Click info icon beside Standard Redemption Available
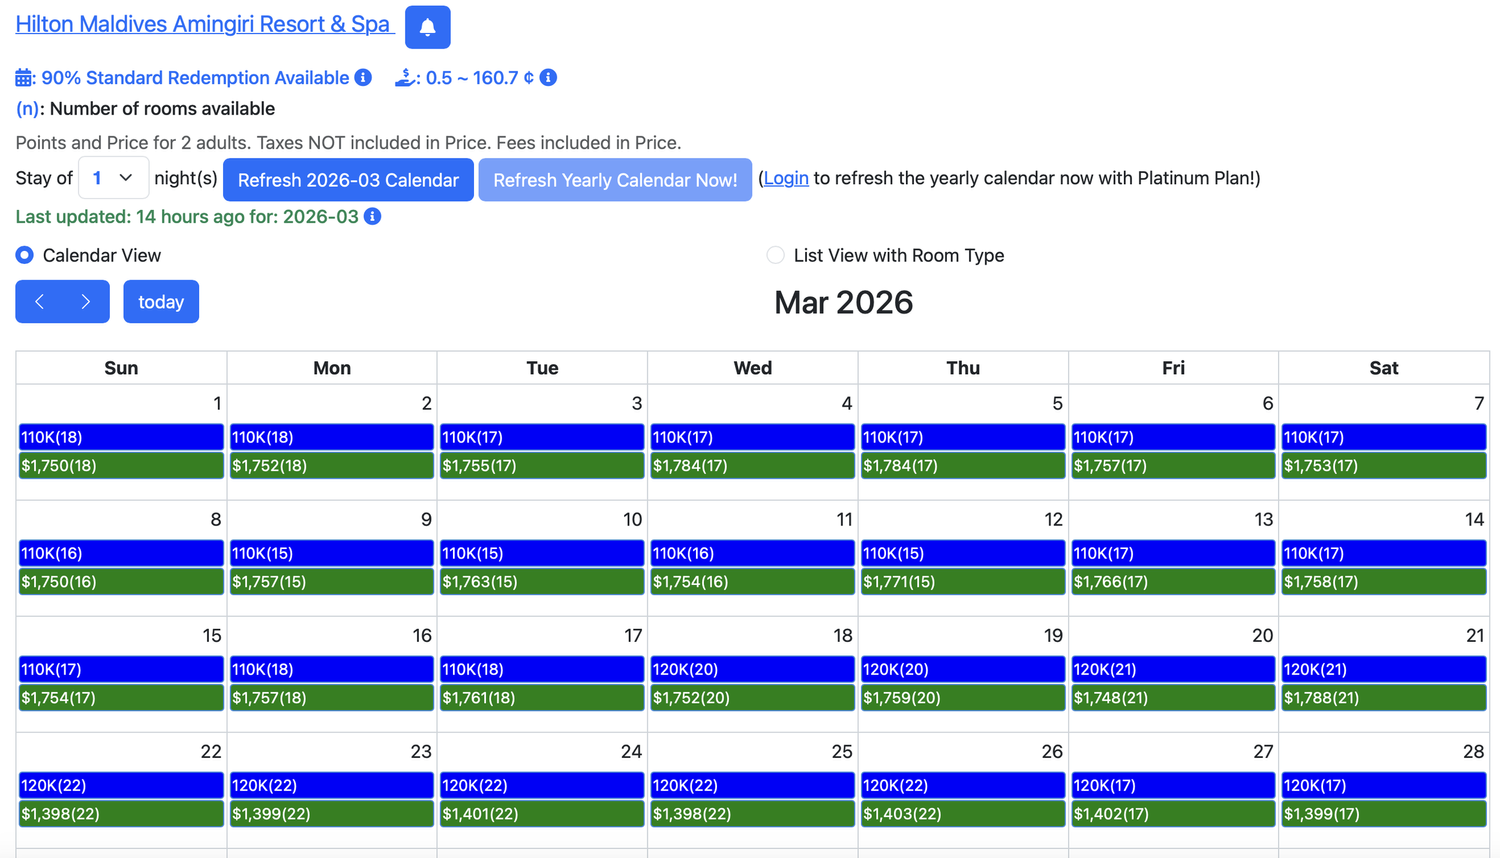The height and width of the screenshot is (858, 1500). (363, 78)
